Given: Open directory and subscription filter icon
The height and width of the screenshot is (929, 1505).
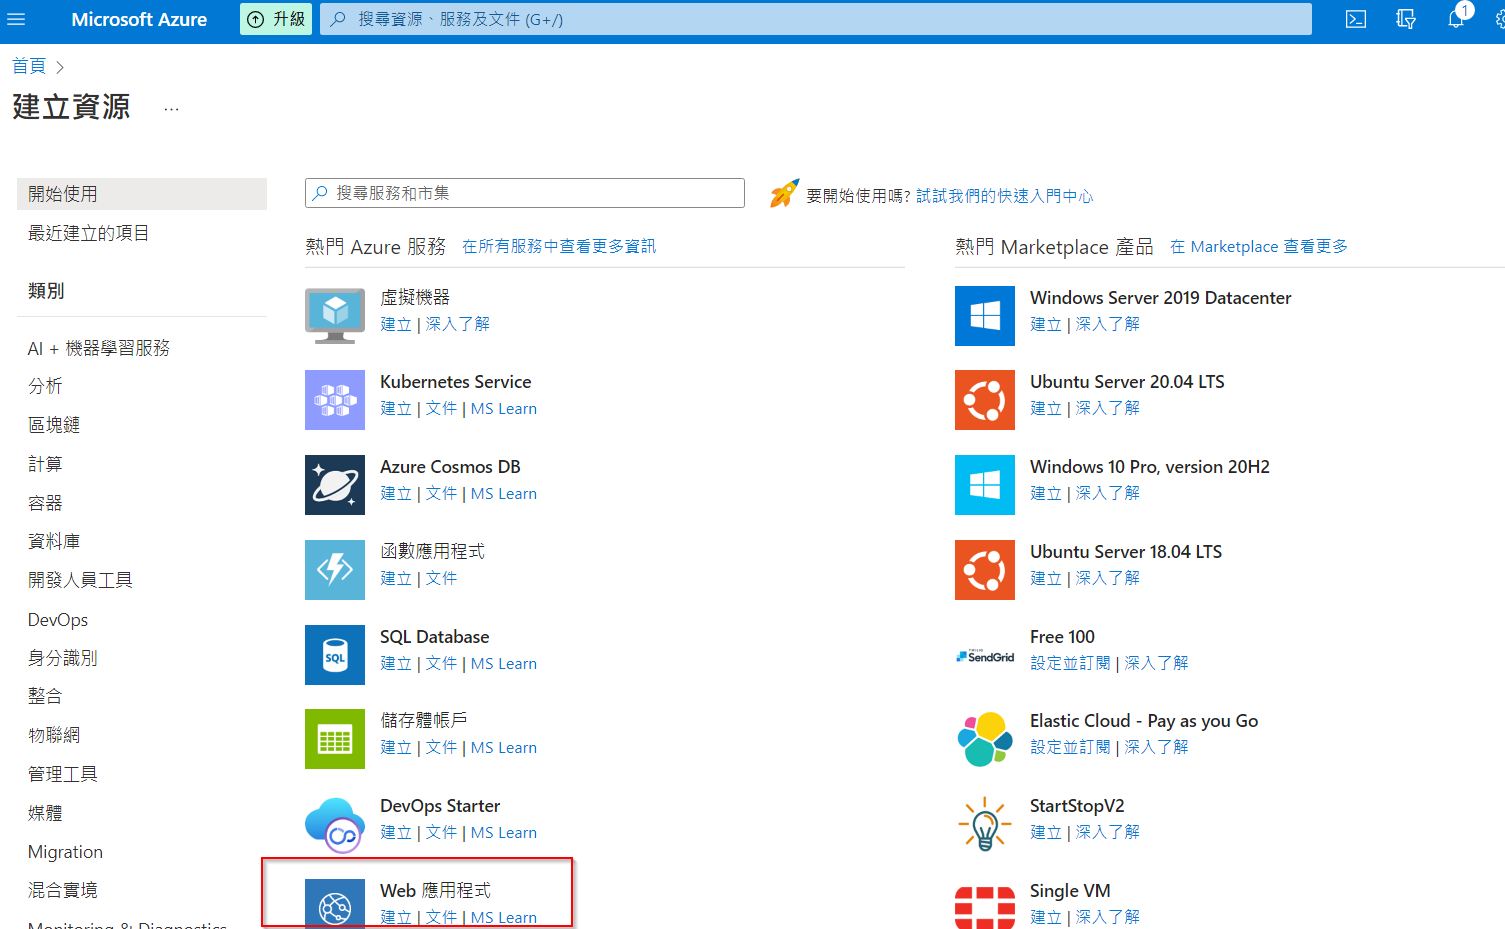Looking at the screenshot, I should [1406, 19].
